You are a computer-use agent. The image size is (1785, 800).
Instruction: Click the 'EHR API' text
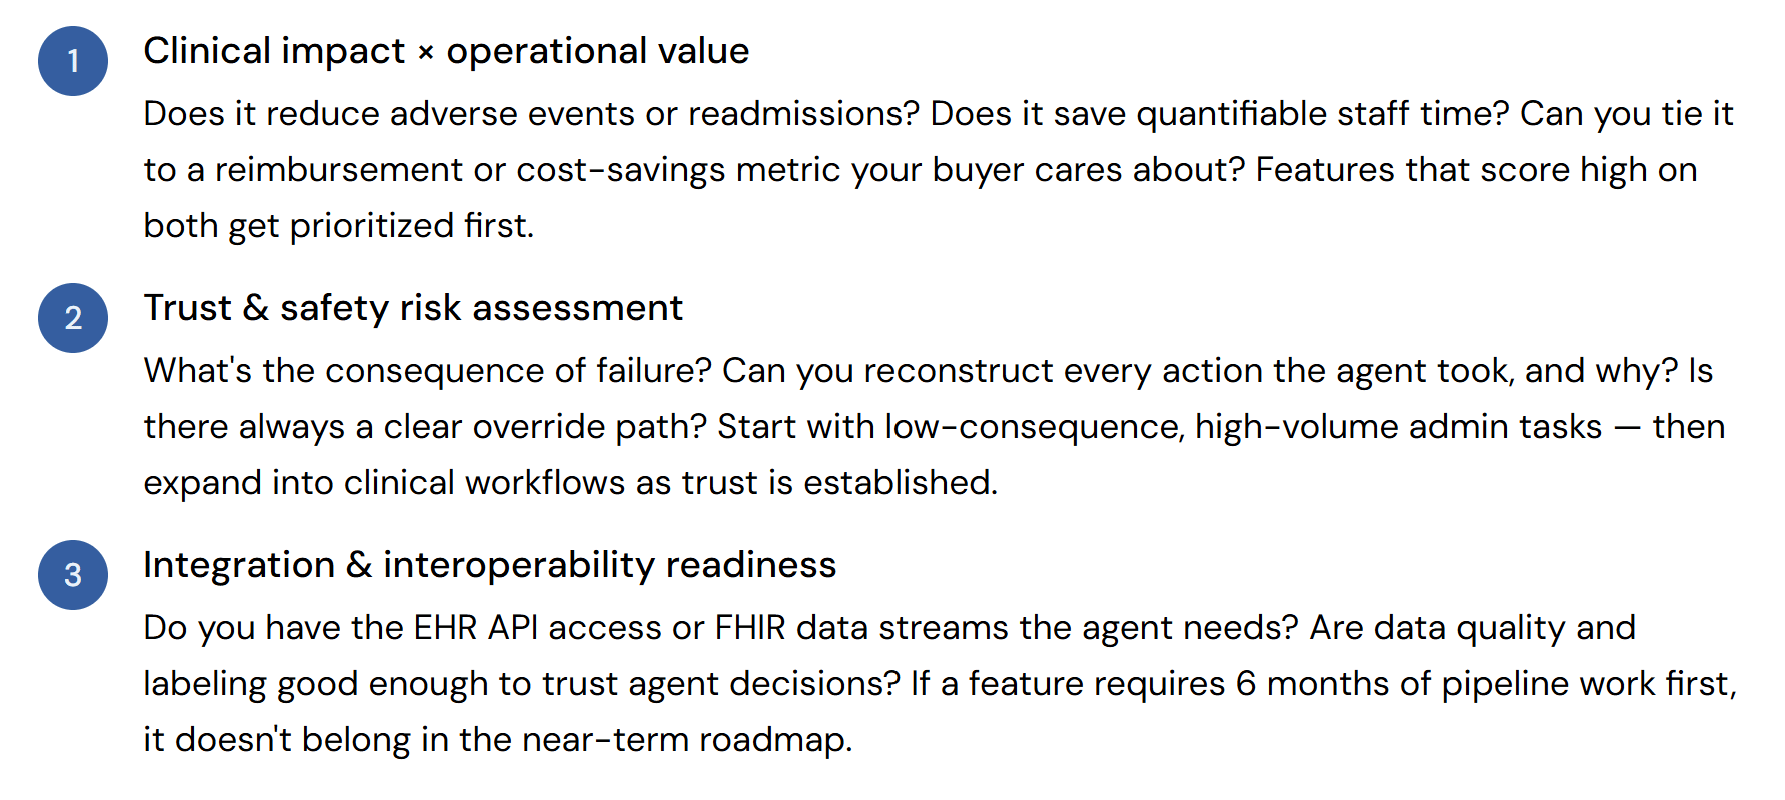pyautogui.click(x=476, y=628)
